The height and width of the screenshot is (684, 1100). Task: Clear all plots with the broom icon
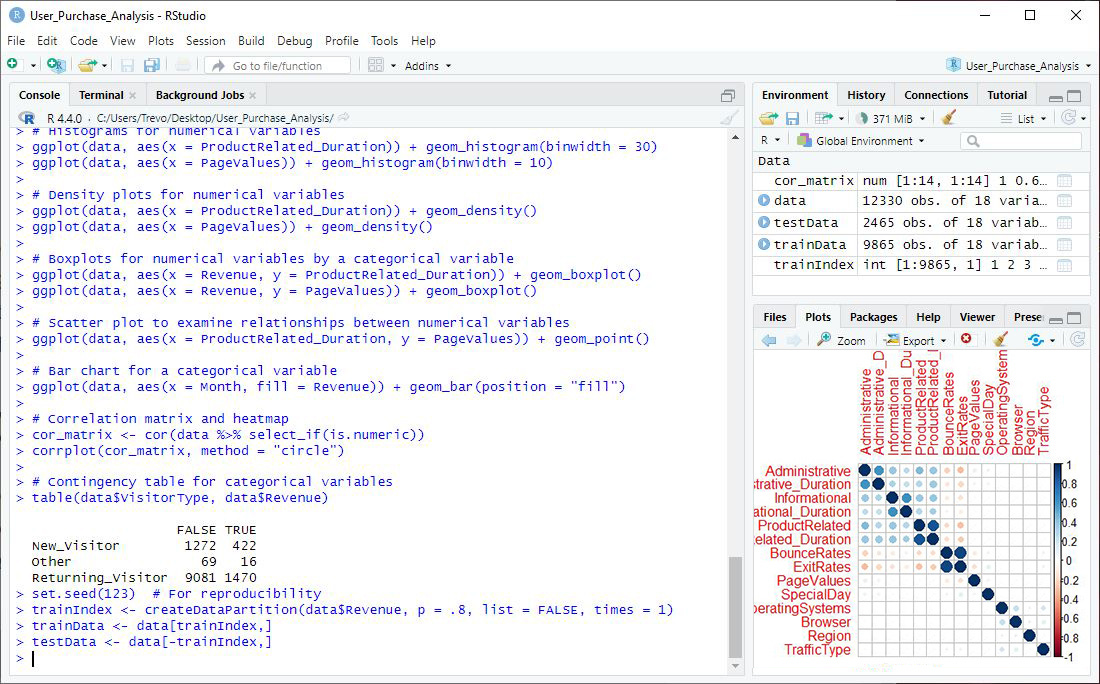coord(999,340)
